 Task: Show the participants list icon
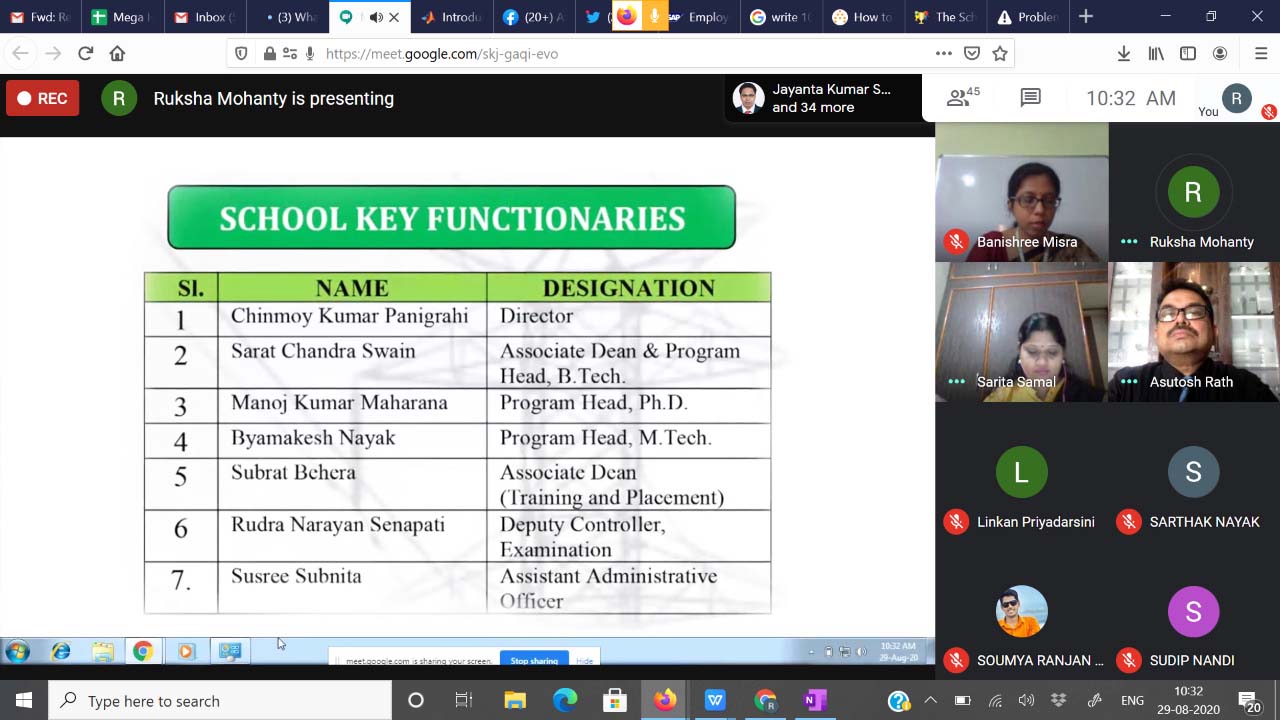[x=962, y=98]
